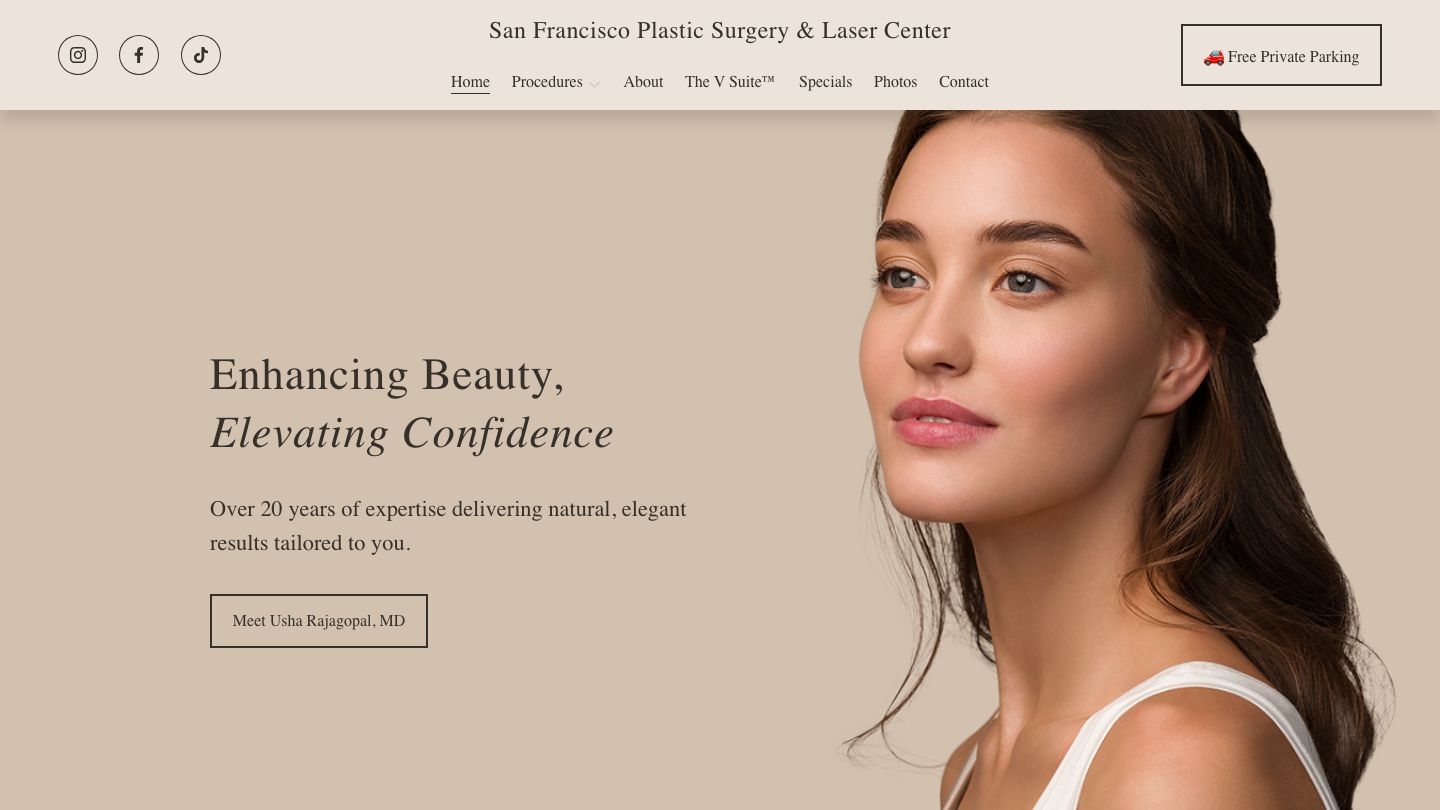Click the red car emoji in parking button

[1213, 57]
